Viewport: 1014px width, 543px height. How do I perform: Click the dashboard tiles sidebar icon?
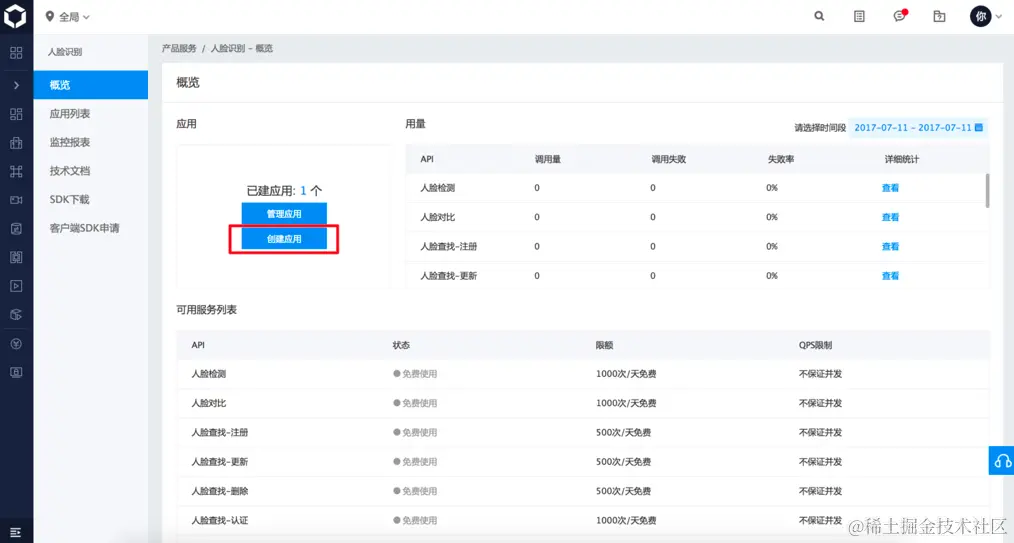point(16,114)
